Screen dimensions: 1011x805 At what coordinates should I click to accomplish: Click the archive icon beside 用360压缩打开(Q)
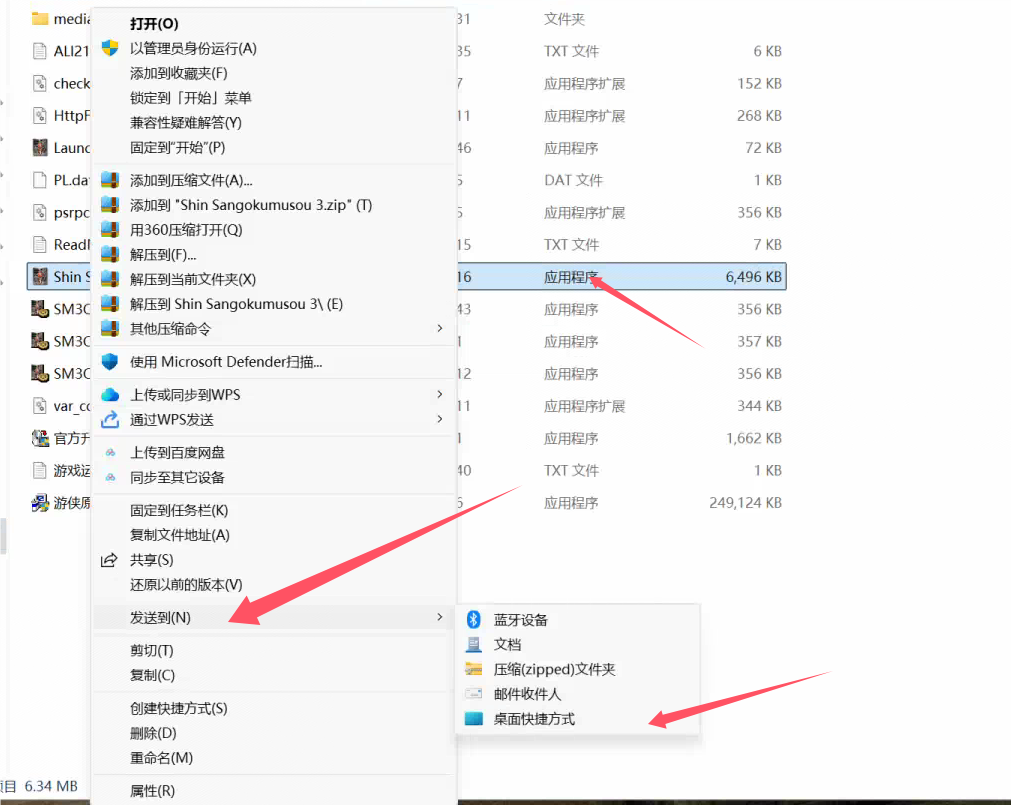110,229
